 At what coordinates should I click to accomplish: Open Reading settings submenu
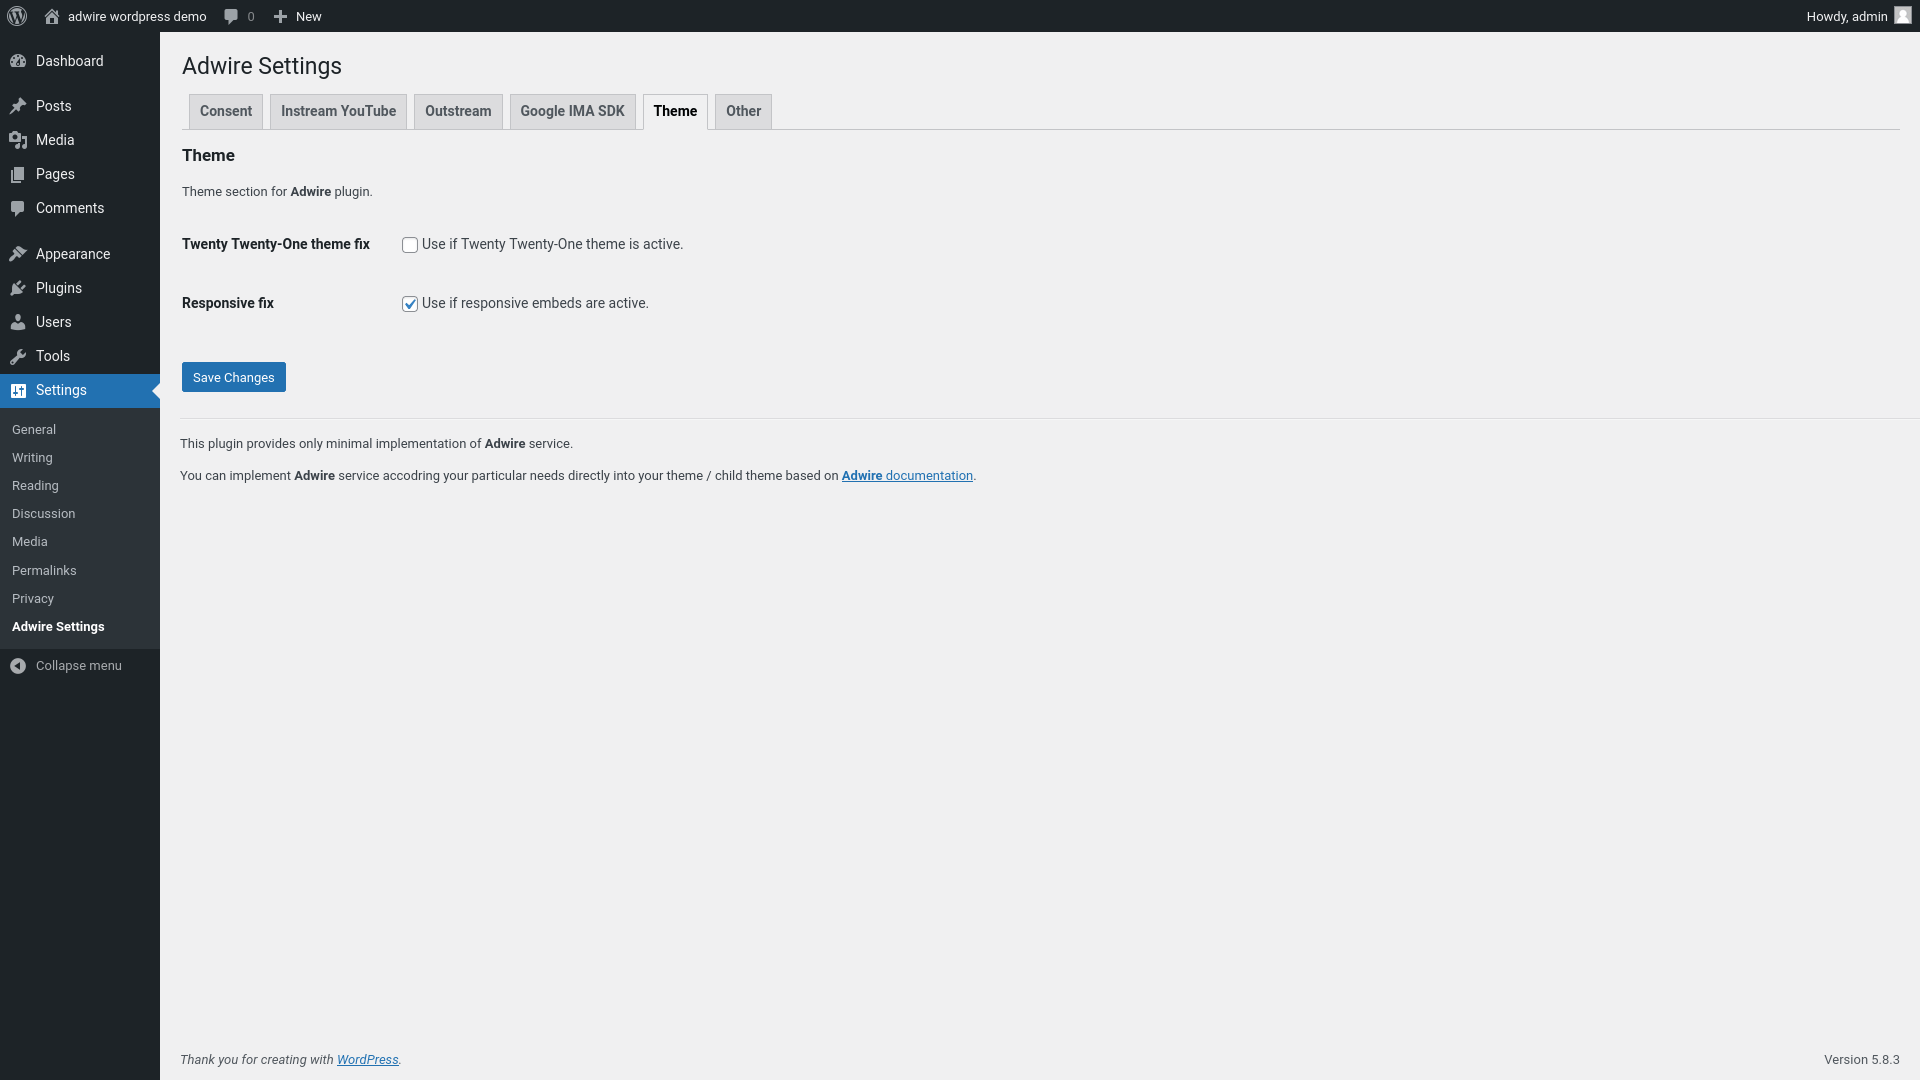click(x=35, y=486)
